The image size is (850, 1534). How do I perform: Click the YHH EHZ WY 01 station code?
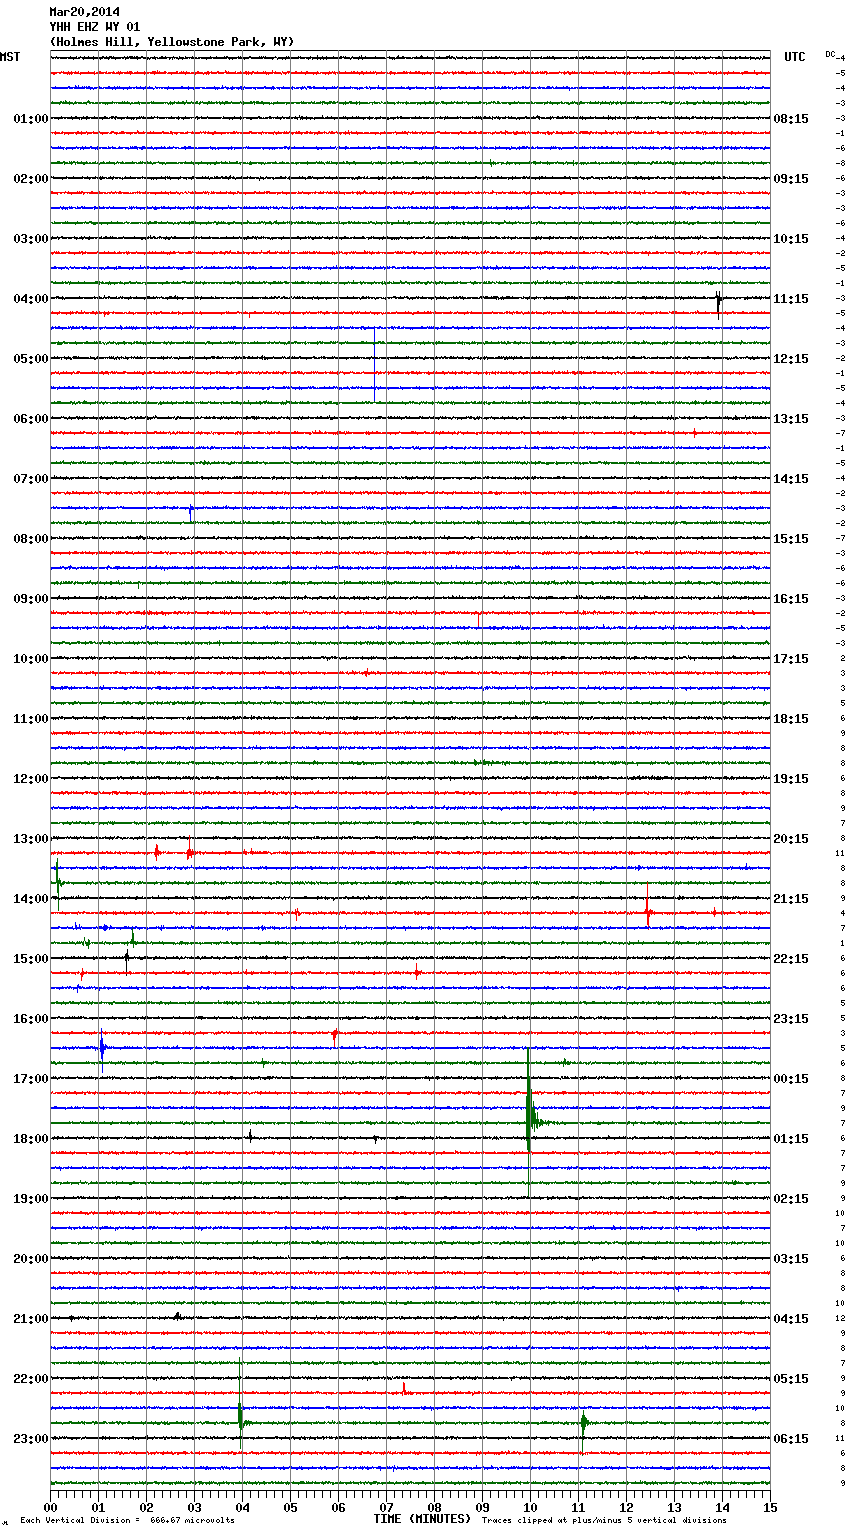coord(95,27)
